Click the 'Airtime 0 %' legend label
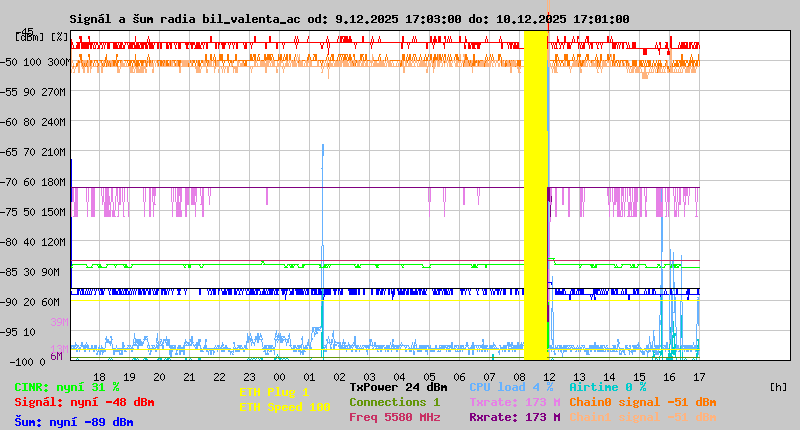The width and height of the screenshot is (800, 430). pyautogui.click(x=608, y=387)
